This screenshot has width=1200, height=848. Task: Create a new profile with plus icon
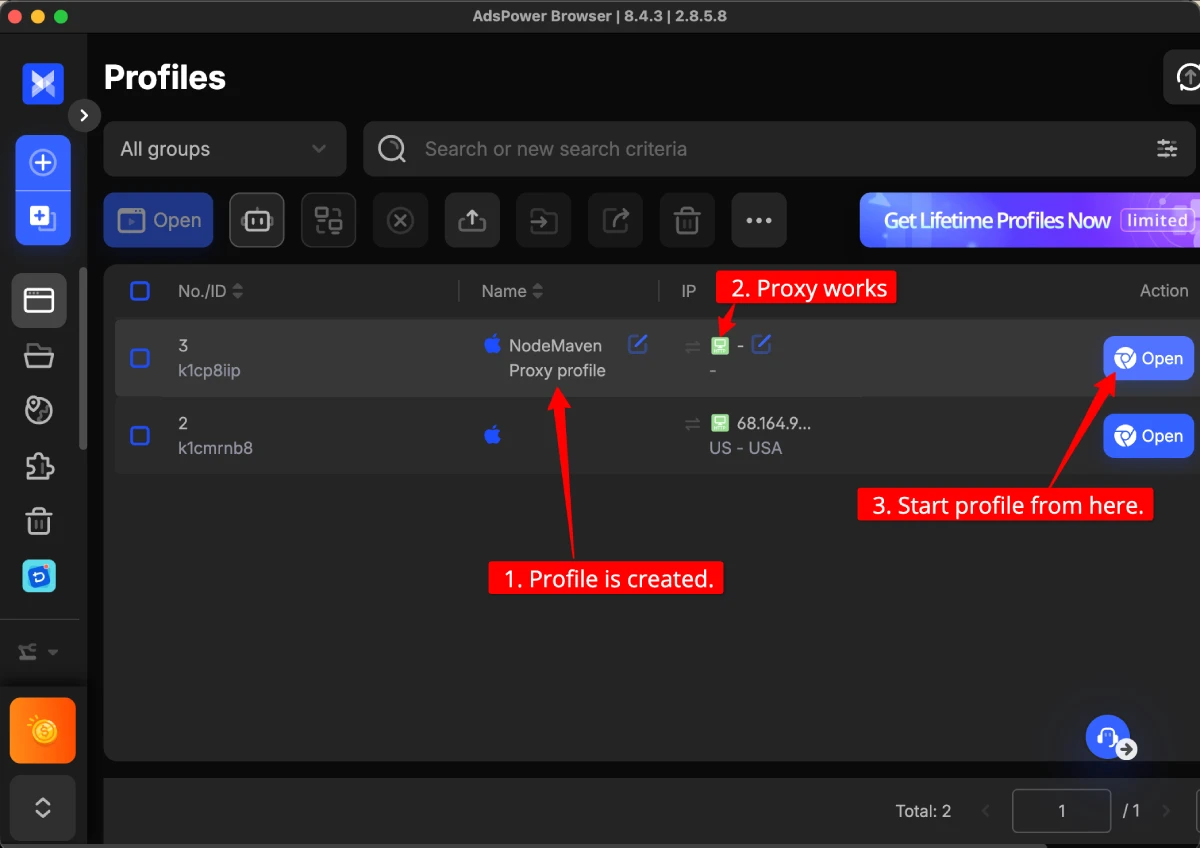click(x=43, y=163)
